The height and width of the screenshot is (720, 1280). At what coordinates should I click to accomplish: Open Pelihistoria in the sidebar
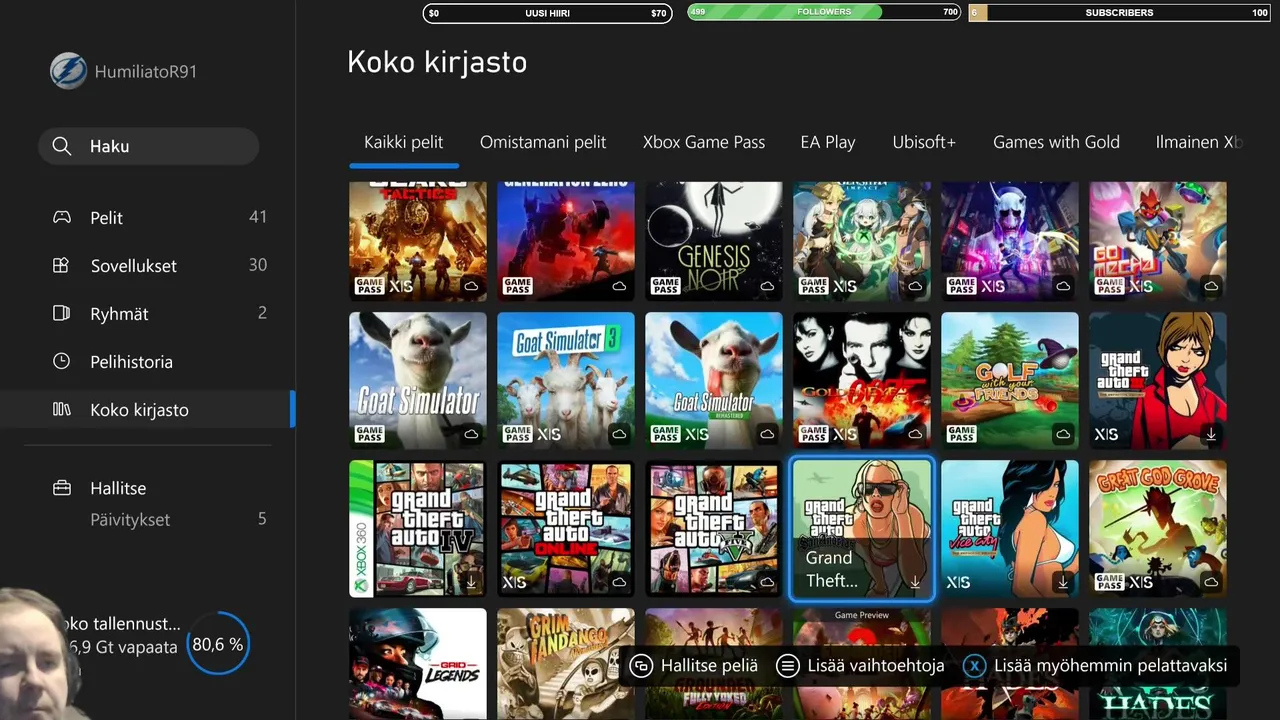148,362
